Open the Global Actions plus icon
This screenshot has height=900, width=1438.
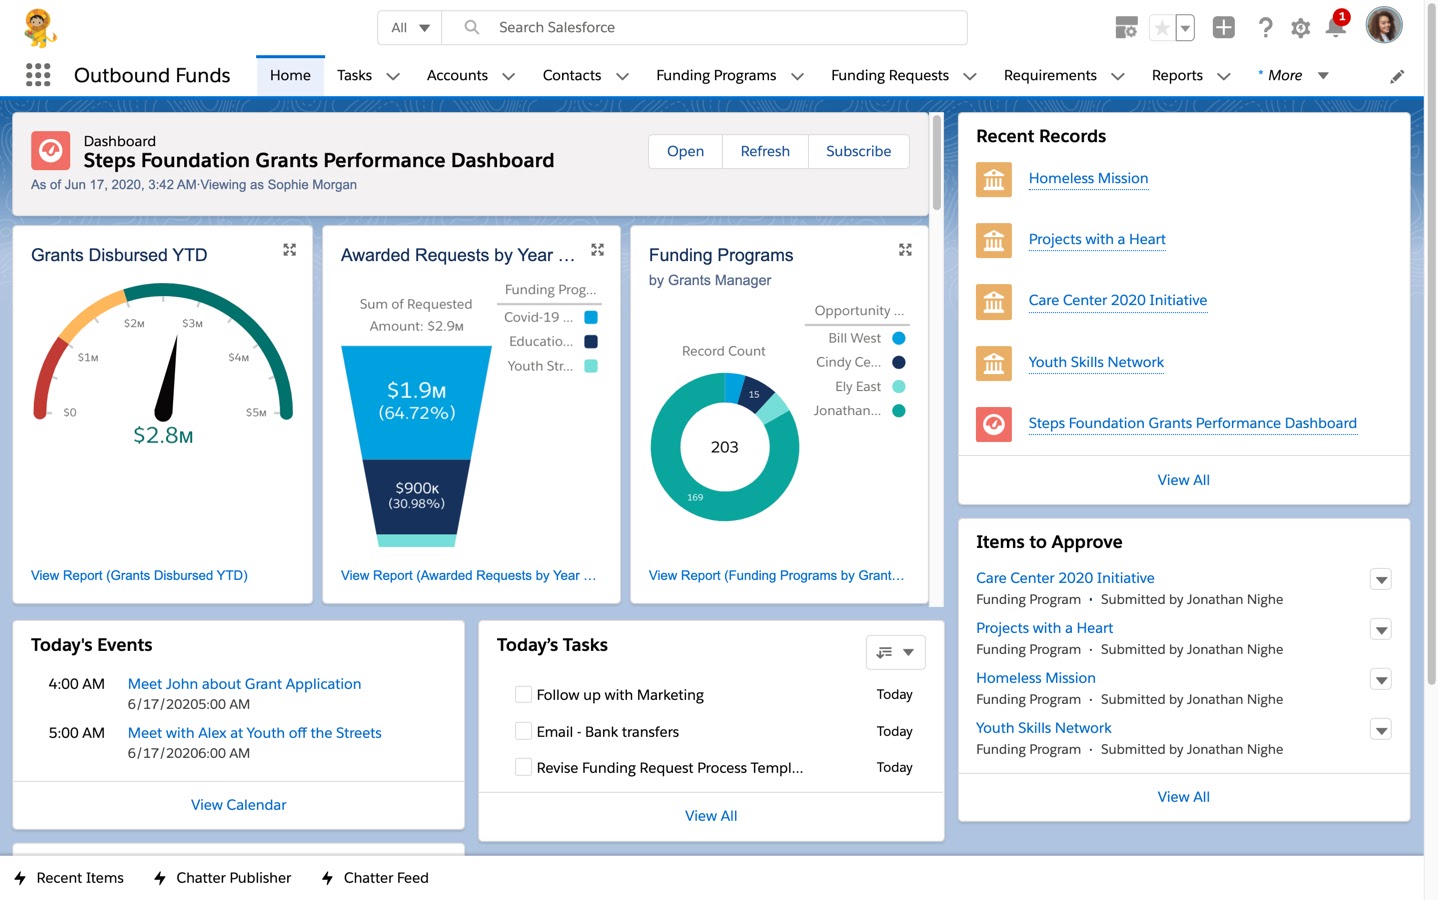click(1223, 28)
